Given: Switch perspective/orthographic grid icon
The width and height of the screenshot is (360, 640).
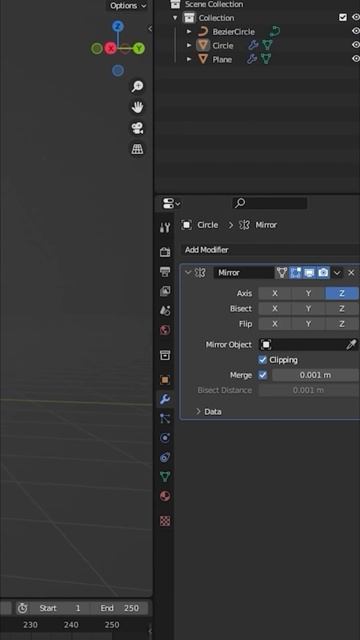Looking at the screenshot, I should pos(138,149).
